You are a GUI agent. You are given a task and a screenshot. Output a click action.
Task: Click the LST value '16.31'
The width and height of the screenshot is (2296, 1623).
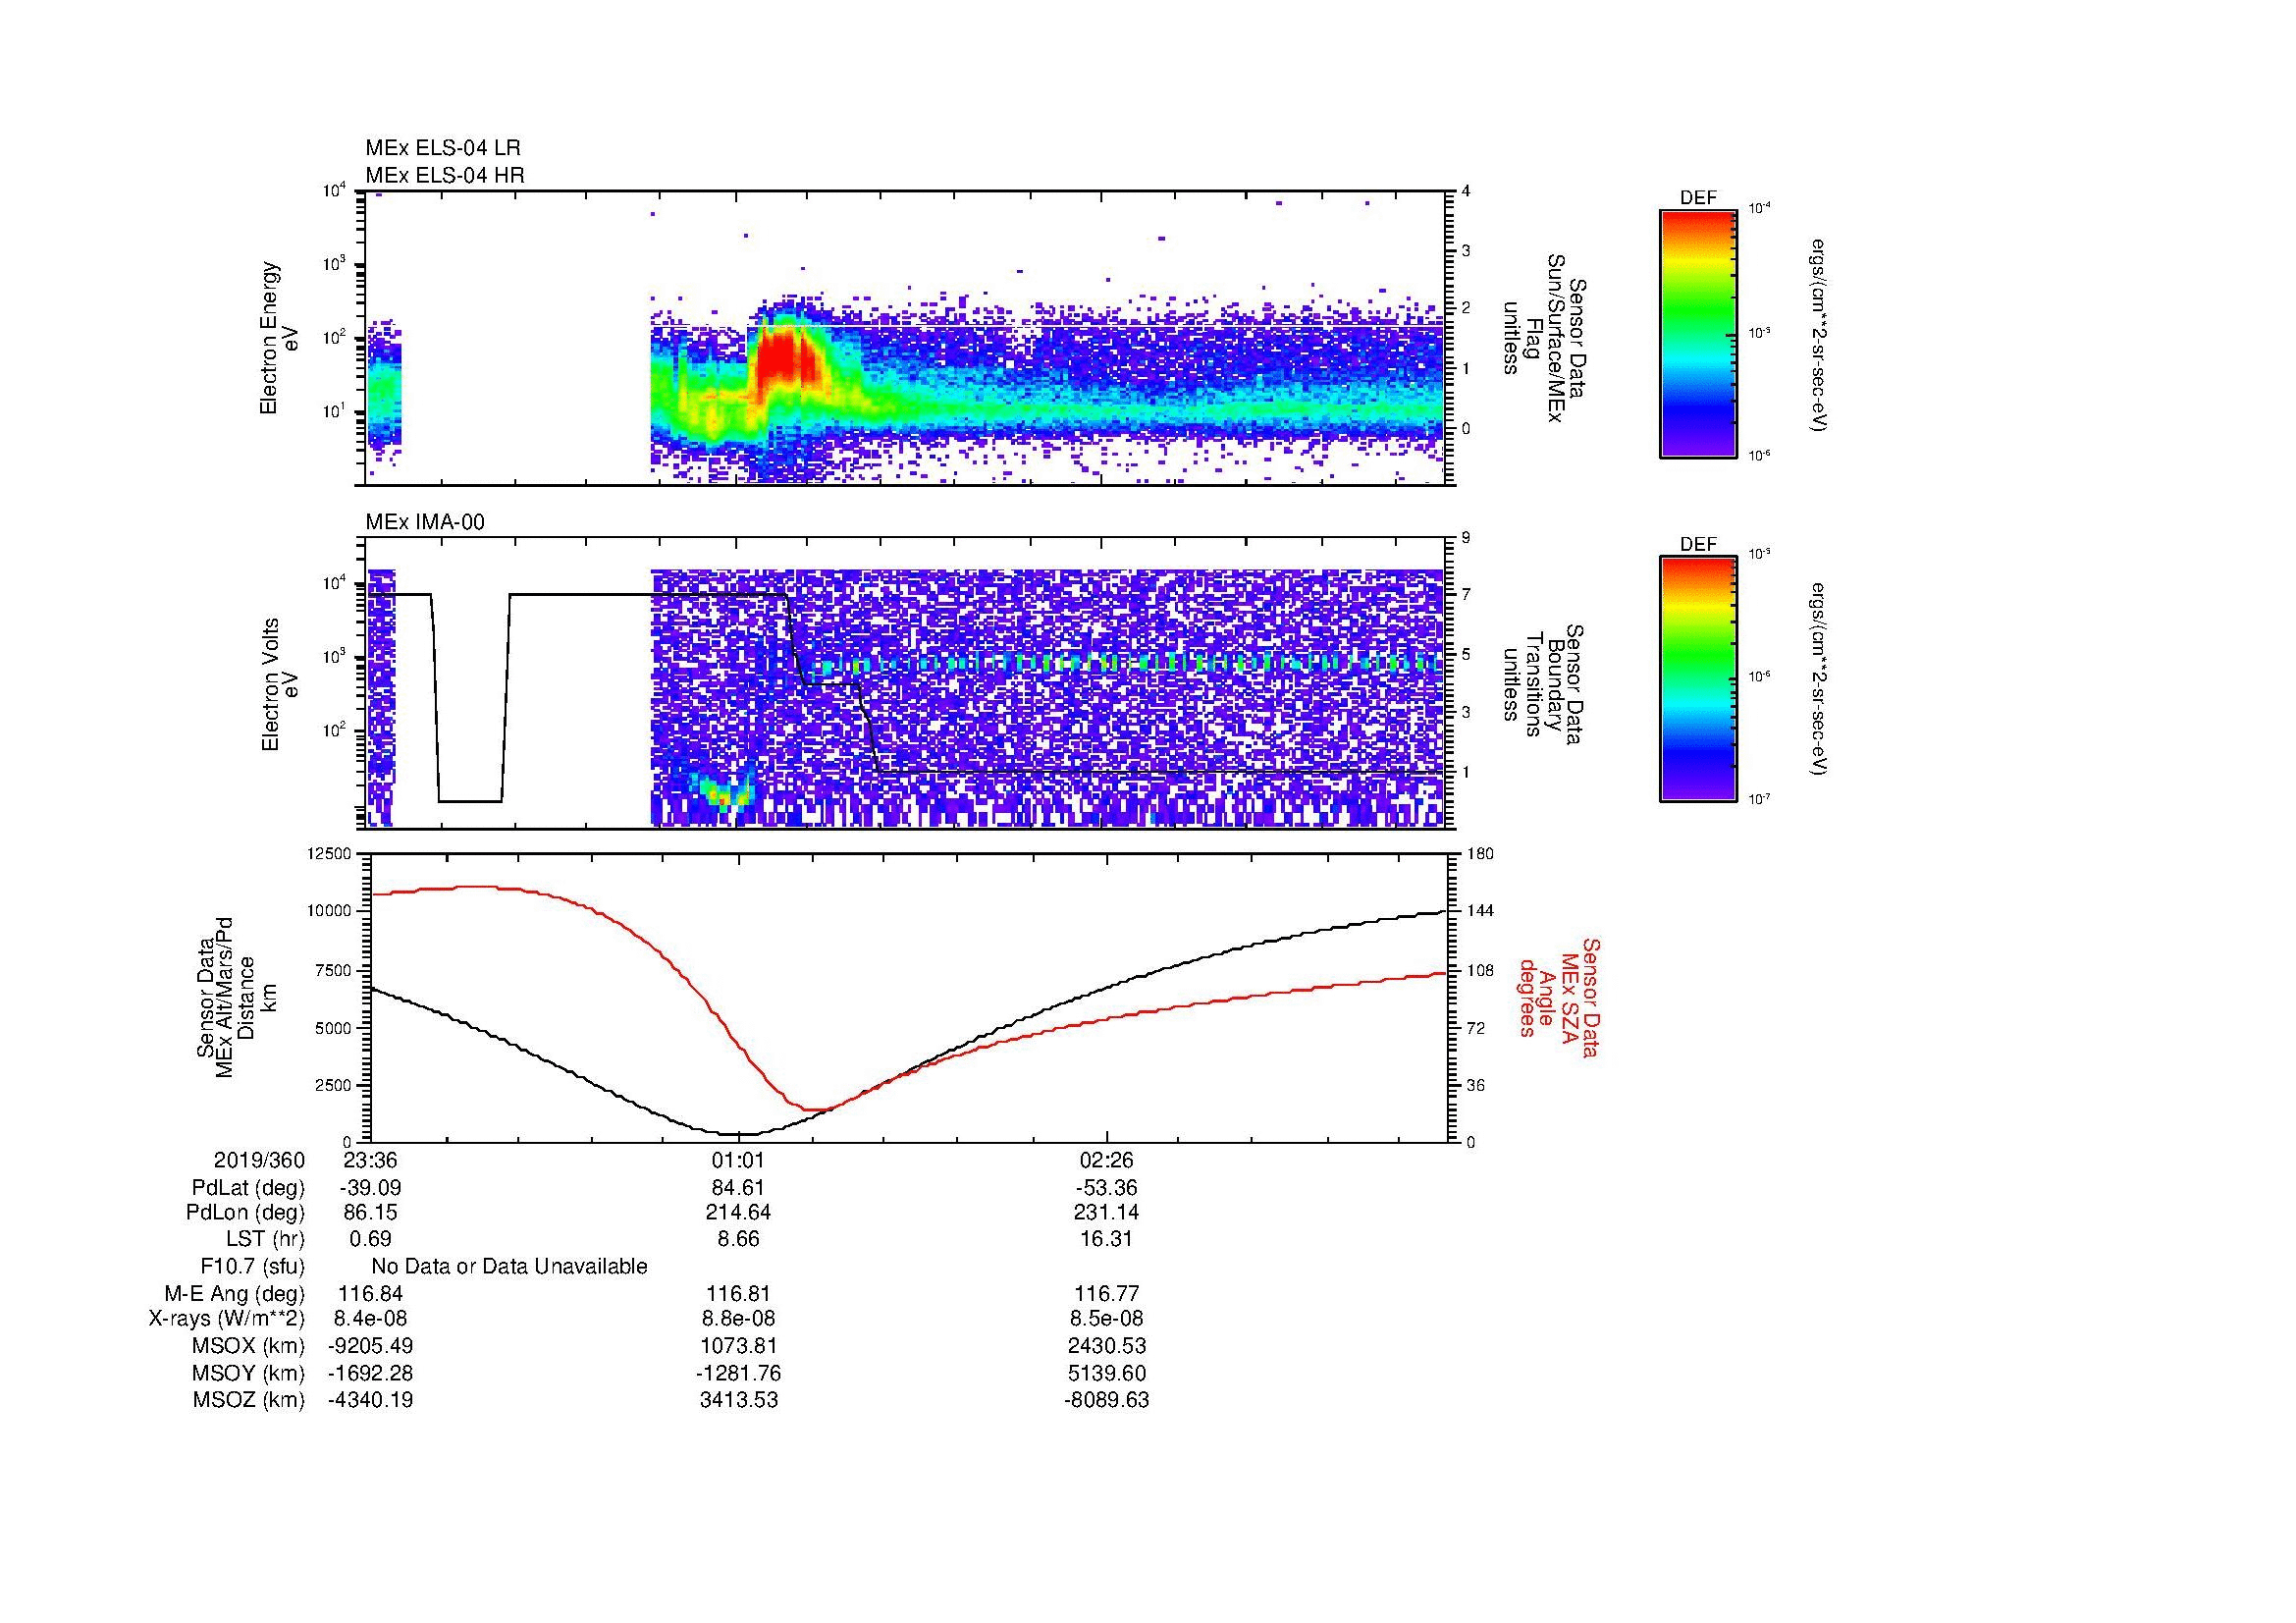[1106, 1238]
